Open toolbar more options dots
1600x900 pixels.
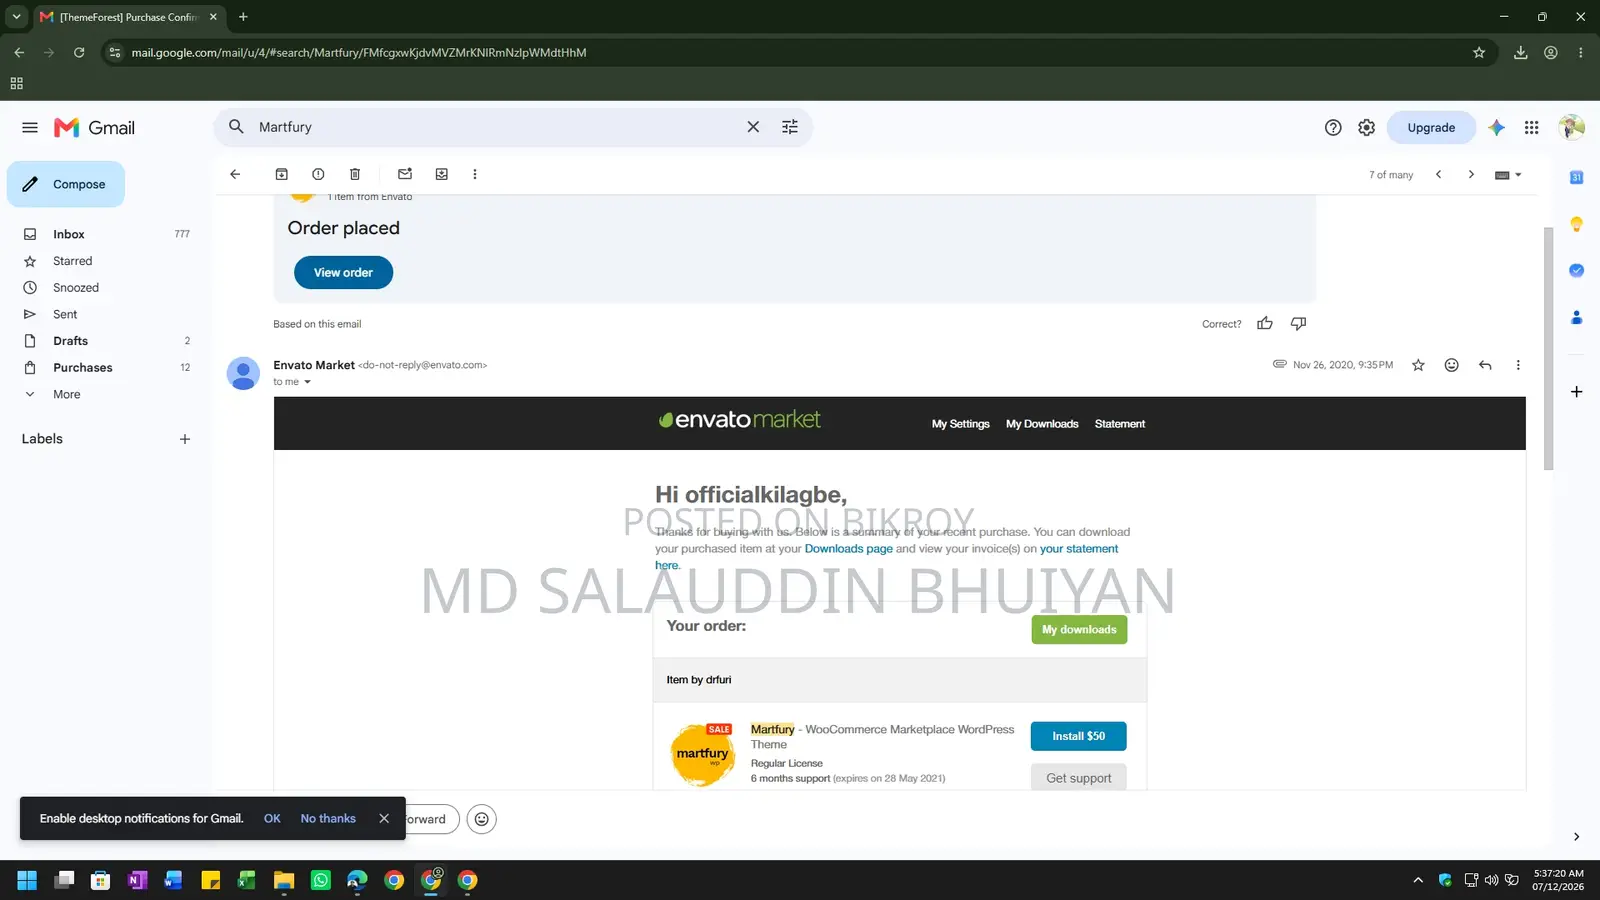click(475, 174)
